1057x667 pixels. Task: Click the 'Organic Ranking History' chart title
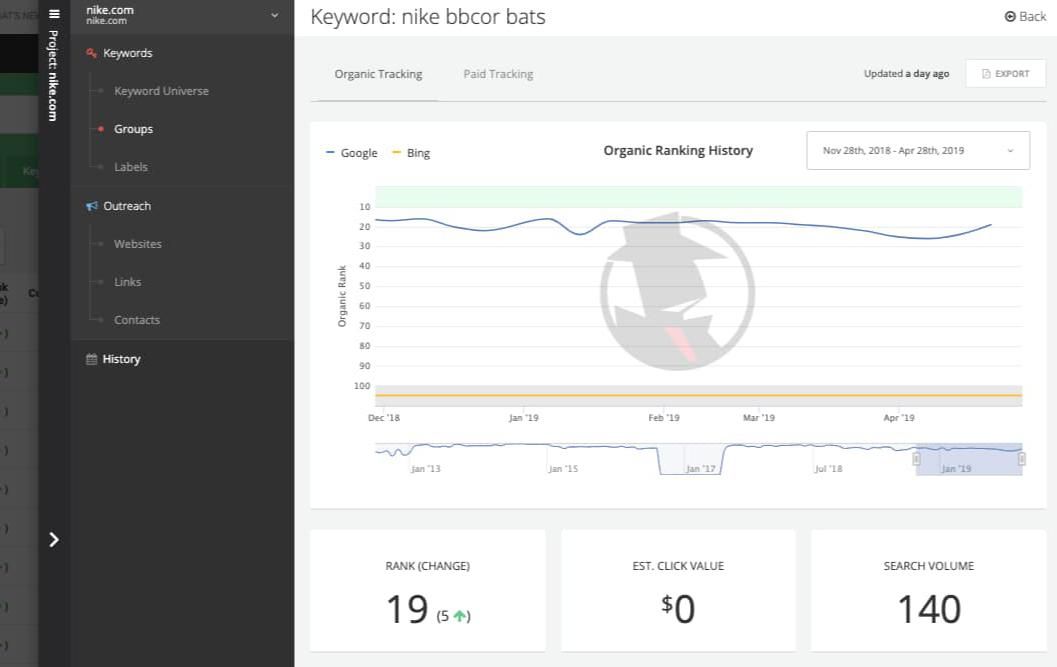[678, 150]
